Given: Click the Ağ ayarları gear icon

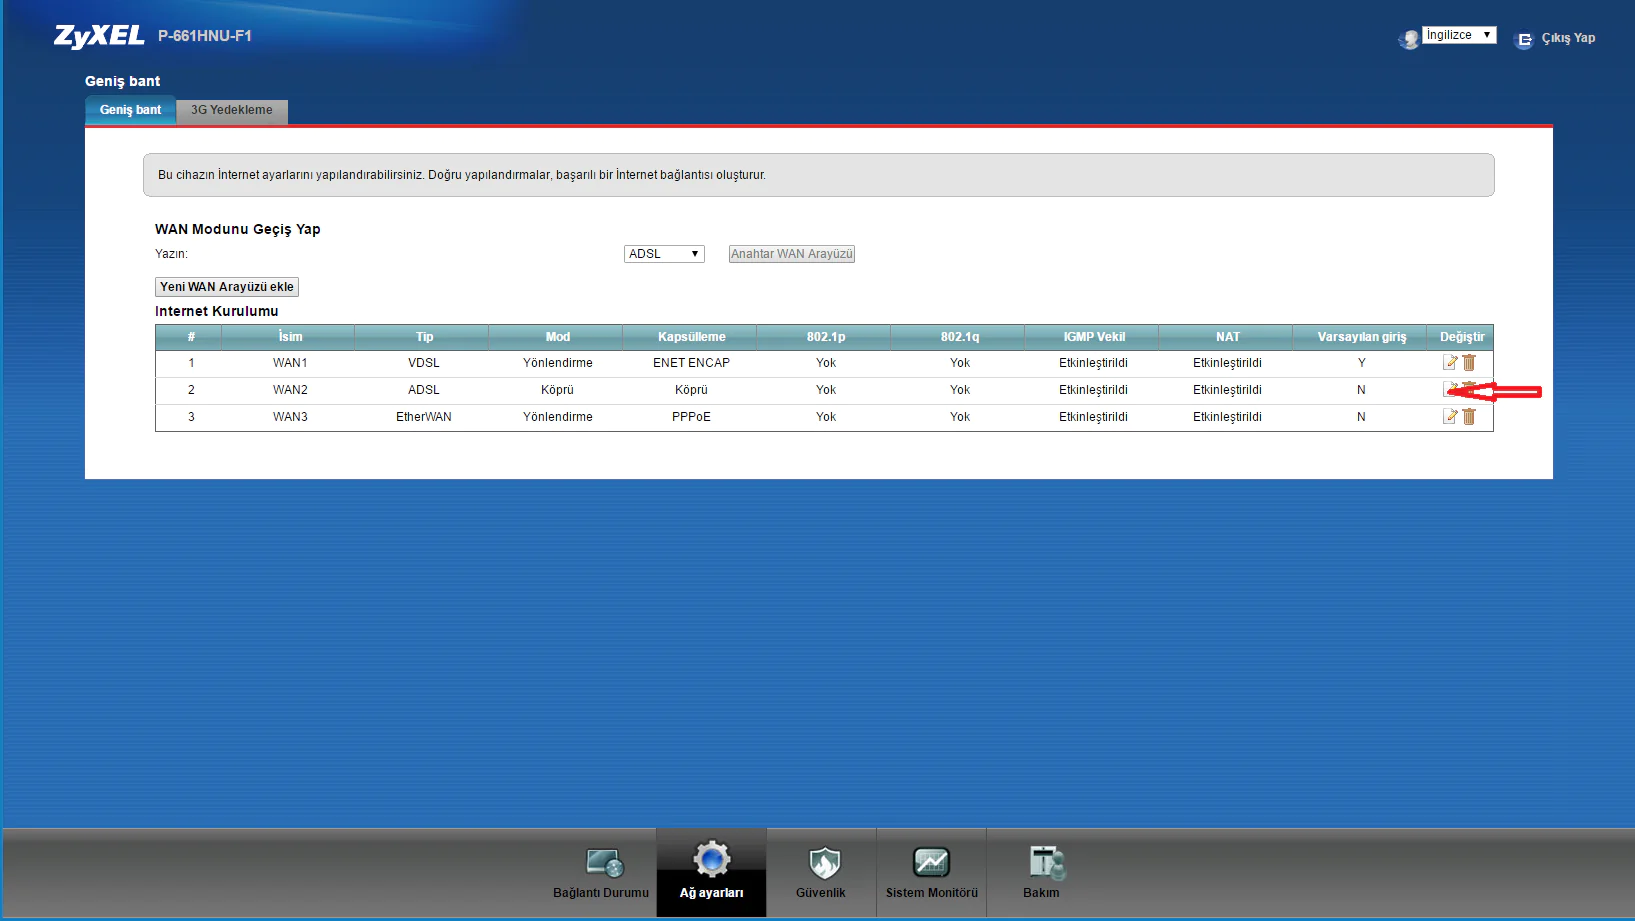Looking at the screenshot, I should tap(711, 860).
